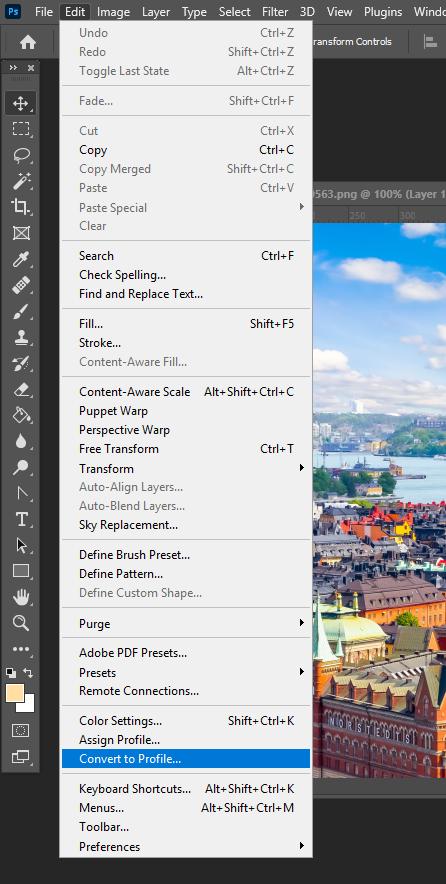This screenshot has height=884, width=446.
Task: Choose Sky Replacement
Action: point(186,525)
